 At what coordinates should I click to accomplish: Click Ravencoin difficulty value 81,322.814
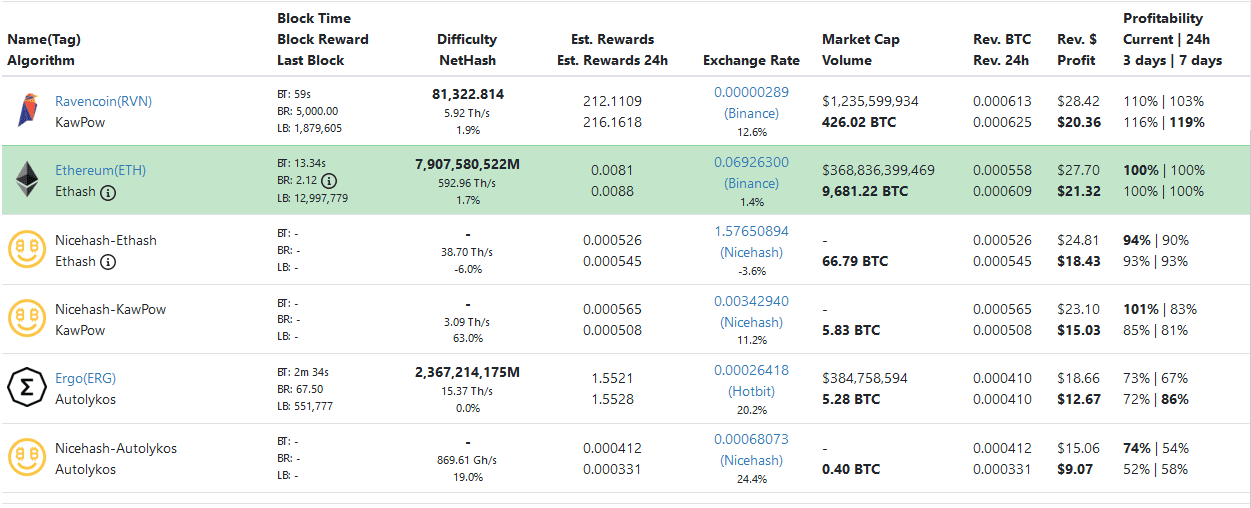coord(468,94)
